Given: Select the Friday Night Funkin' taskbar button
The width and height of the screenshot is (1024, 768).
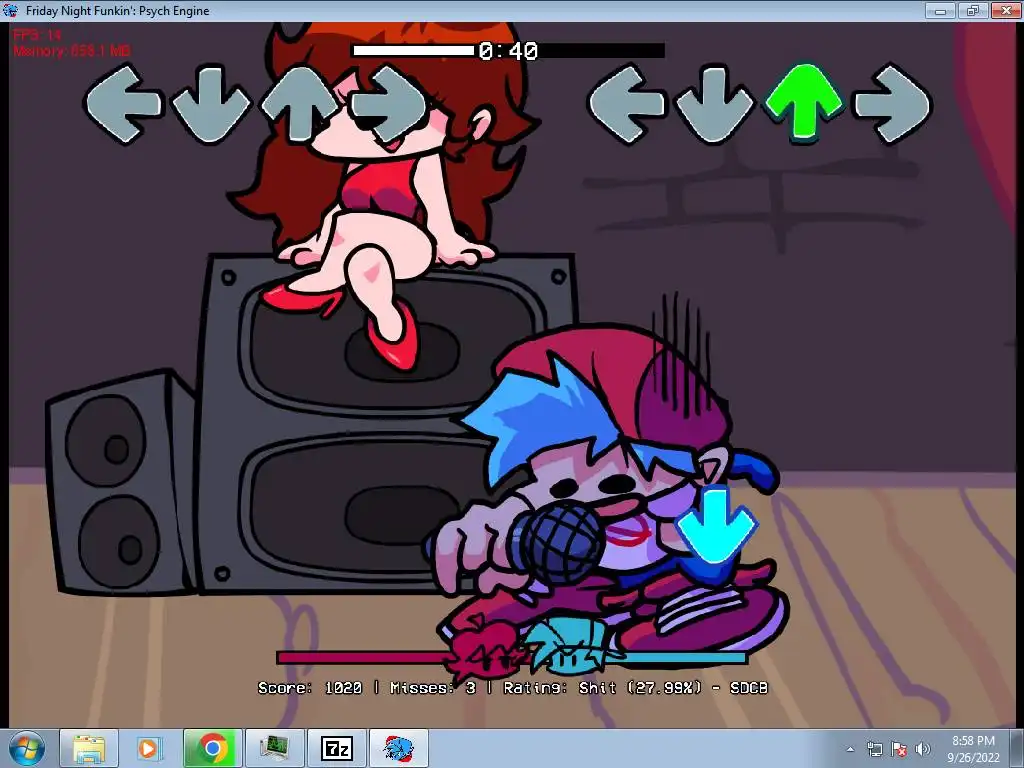Looking at the screenshot, I should 399,748.
